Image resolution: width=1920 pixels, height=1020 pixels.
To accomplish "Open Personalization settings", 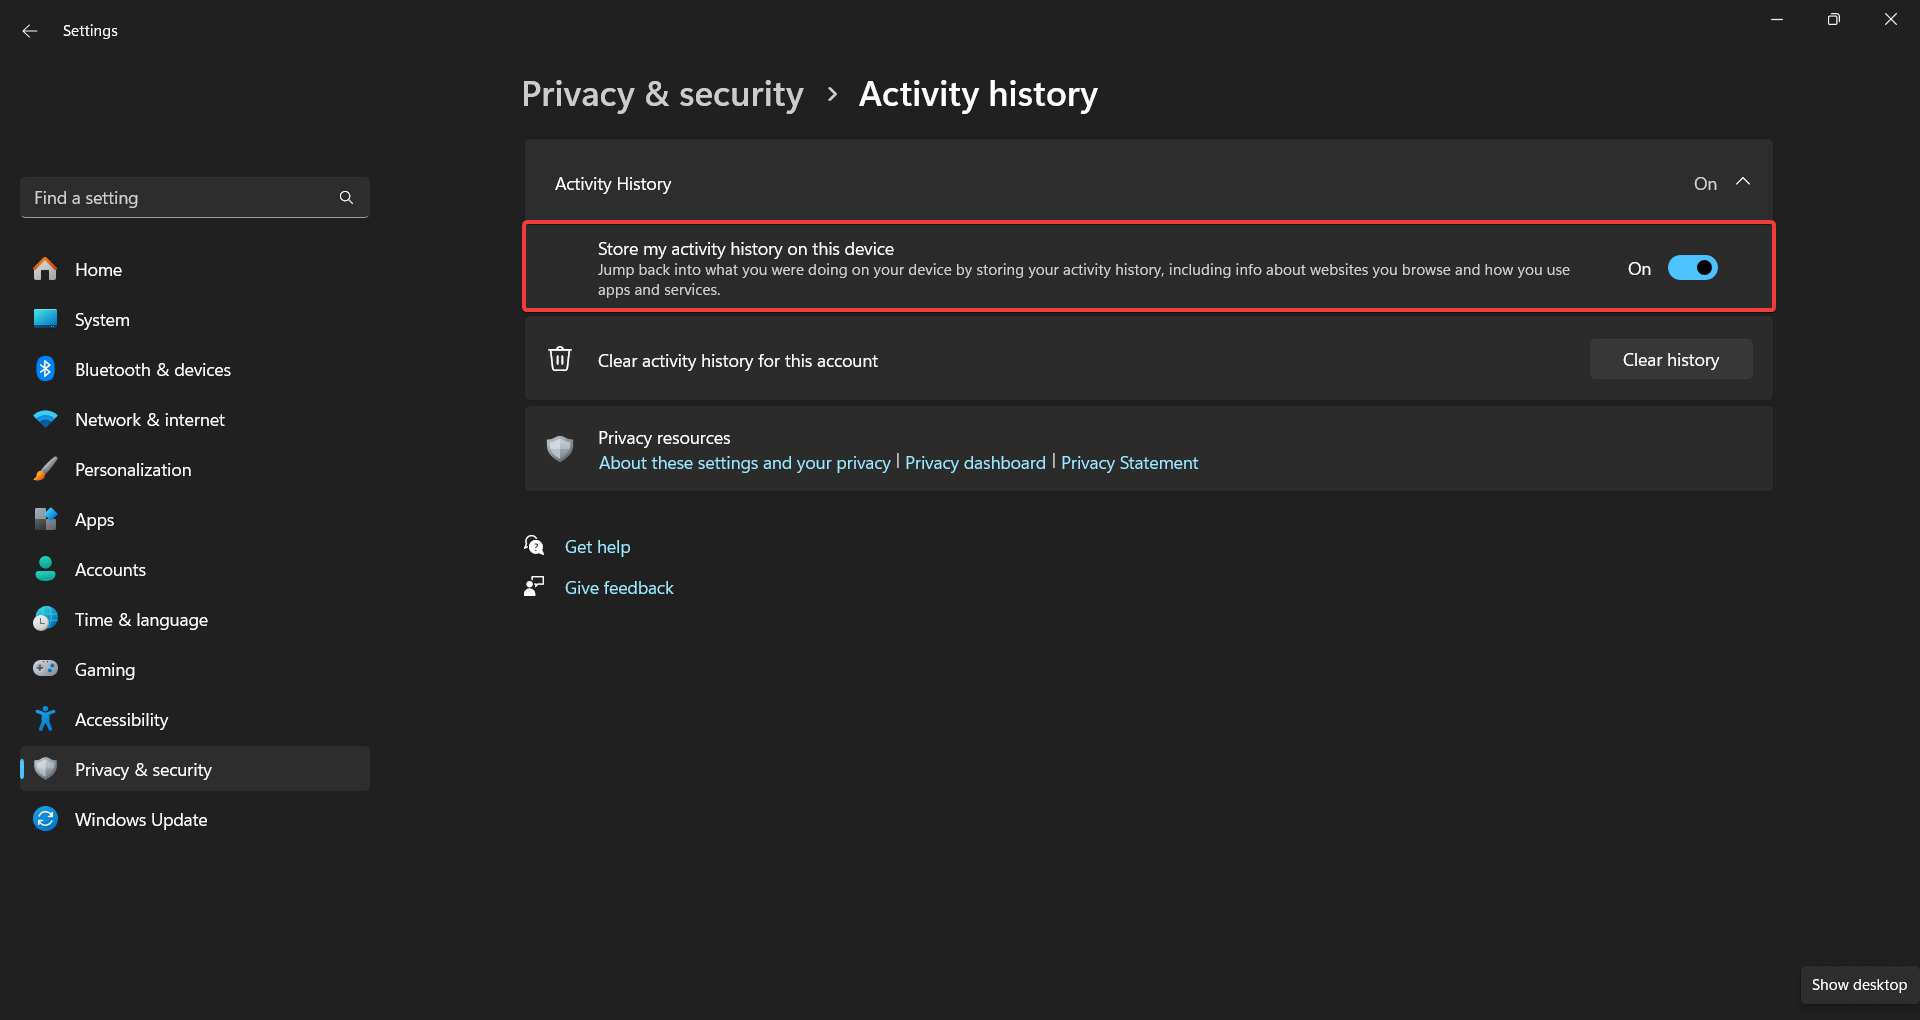I will coord(195,469).
